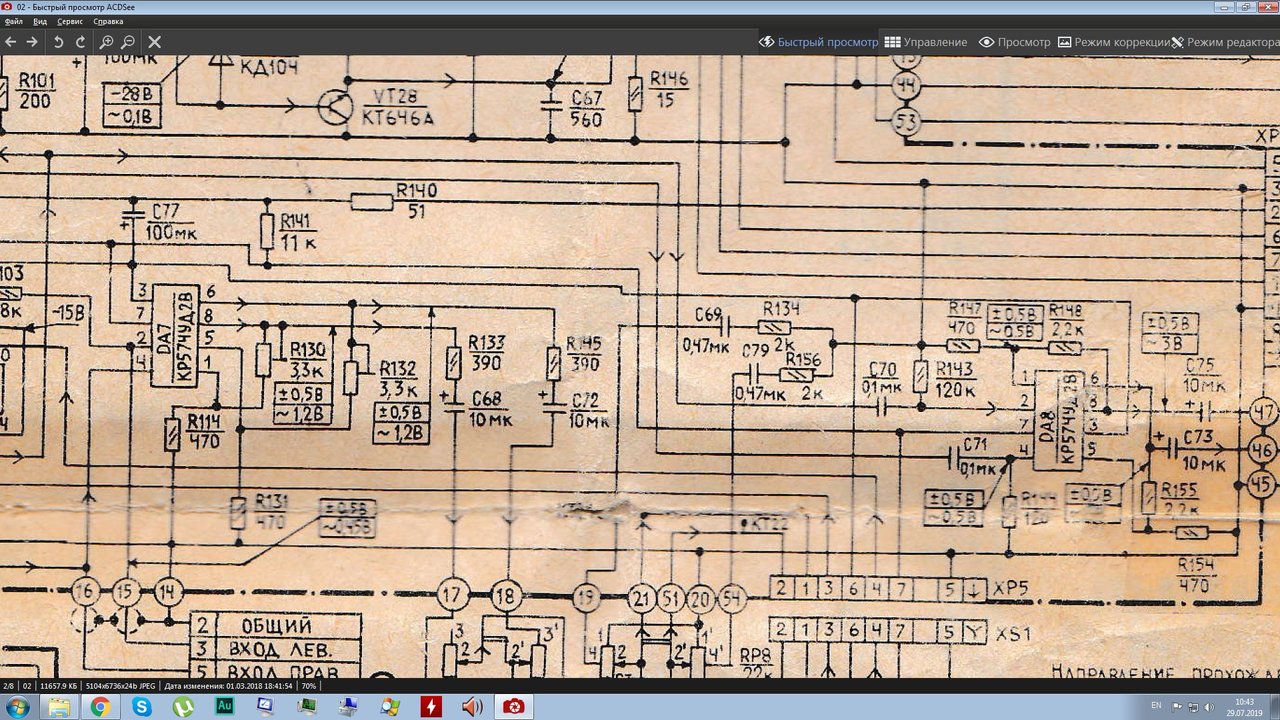Screen dimensions: 1280x720
Task: Zoom in with the plus magnifier
Action: 106,42
